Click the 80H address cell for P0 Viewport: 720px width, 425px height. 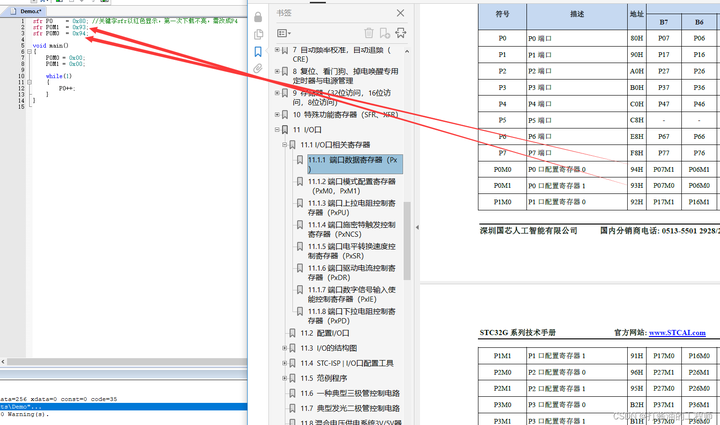[637, 38]
